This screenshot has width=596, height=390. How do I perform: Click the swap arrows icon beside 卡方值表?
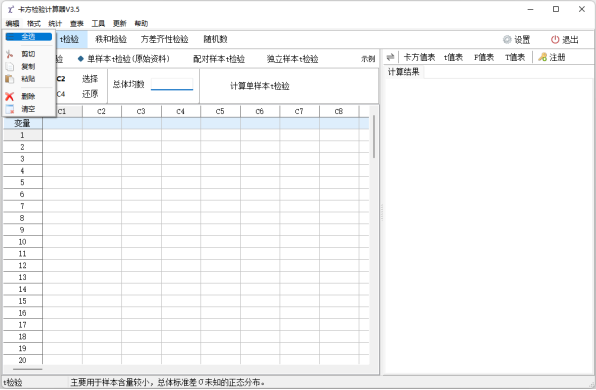click(390, 57)
